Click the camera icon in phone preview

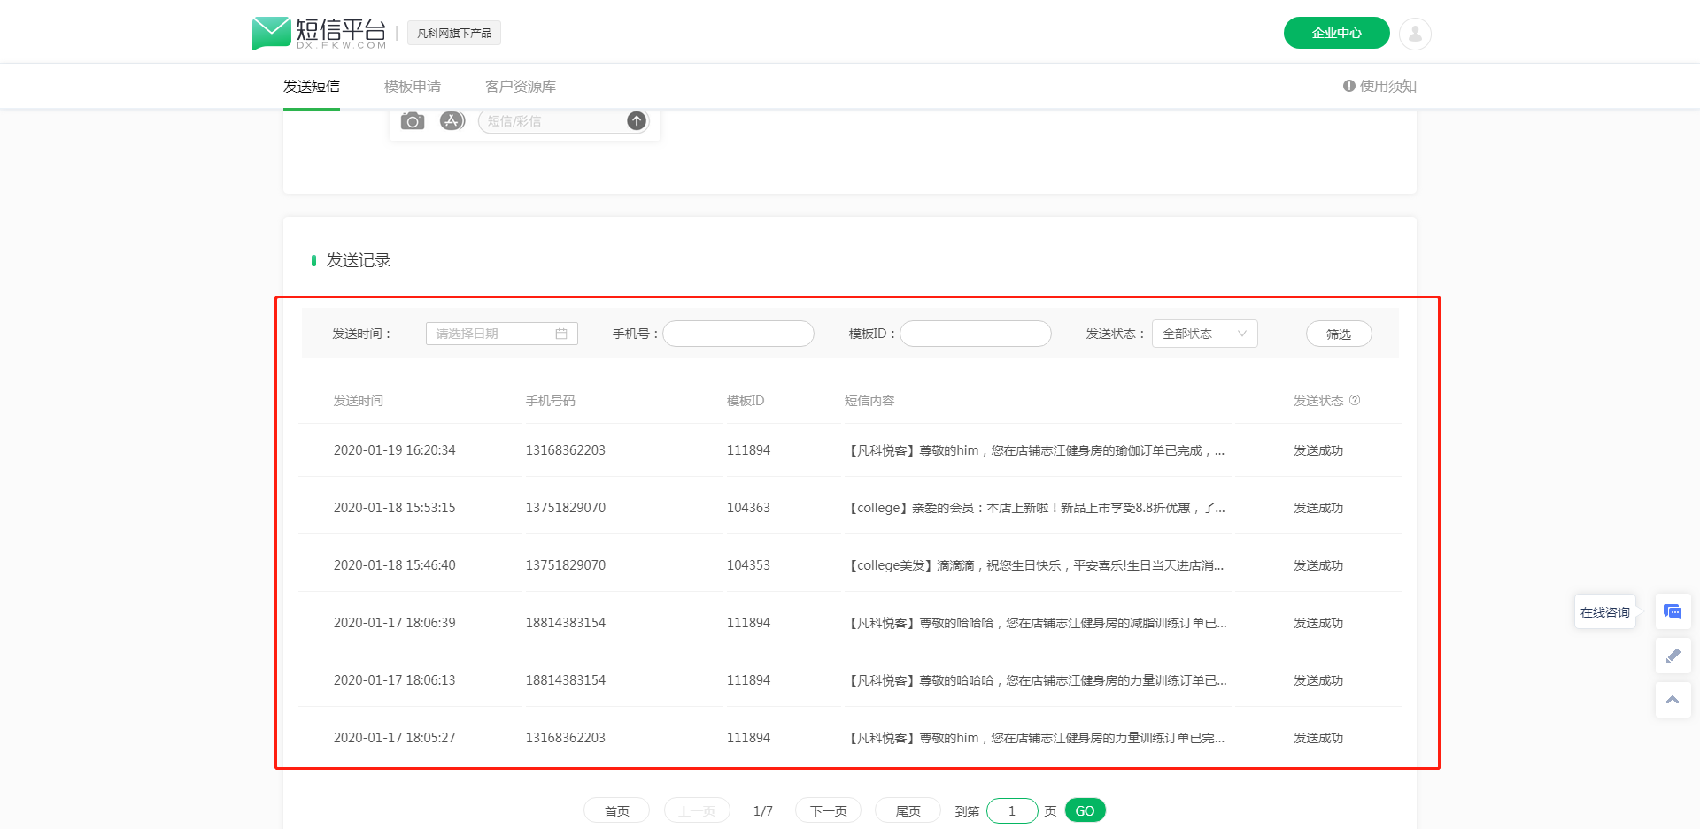412,121
